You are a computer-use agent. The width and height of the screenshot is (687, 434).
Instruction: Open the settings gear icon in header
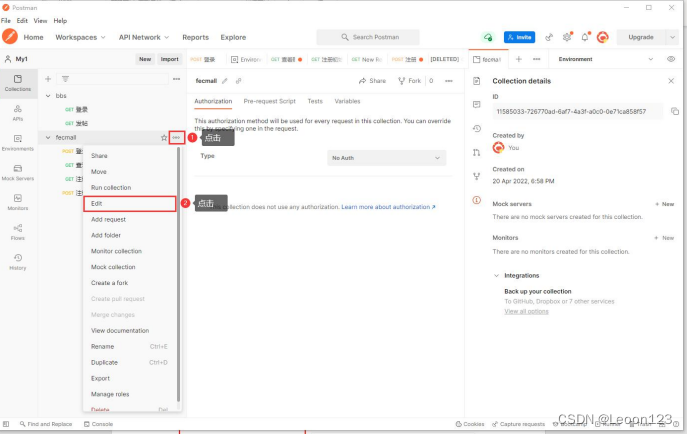[567, 37]
